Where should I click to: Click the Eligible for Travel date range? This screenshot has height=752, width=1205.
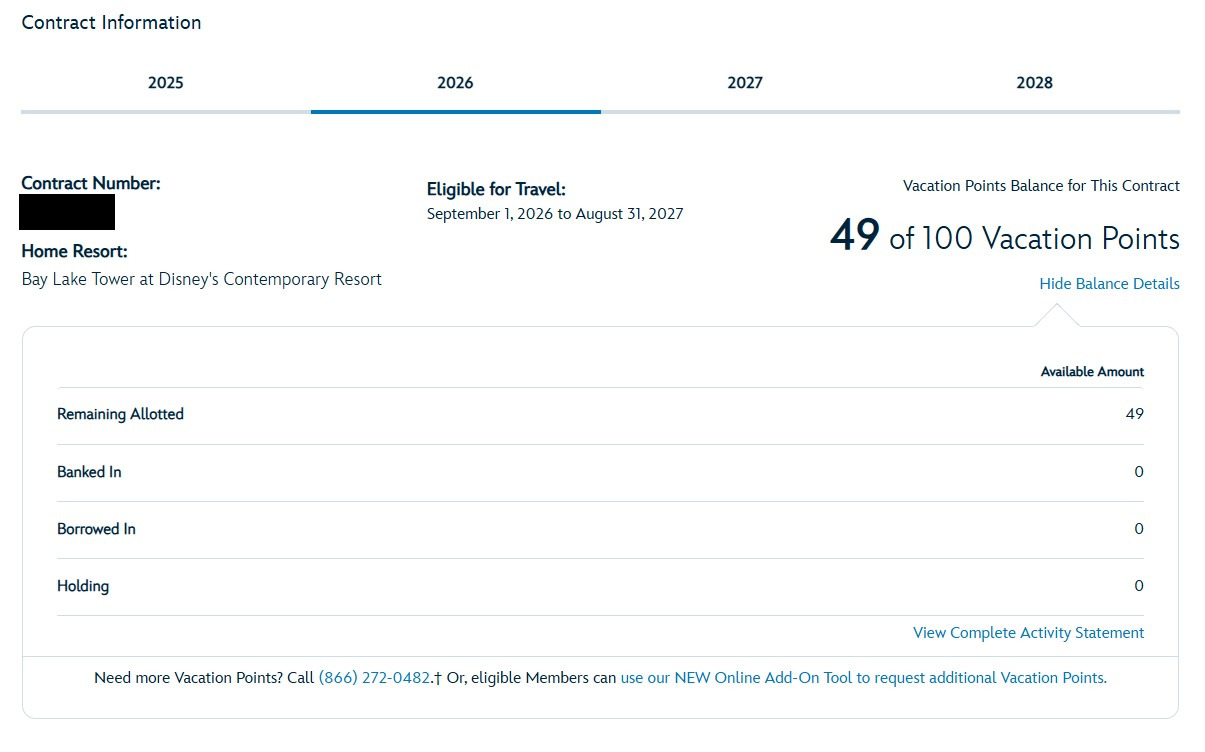(x=555, y=214)
